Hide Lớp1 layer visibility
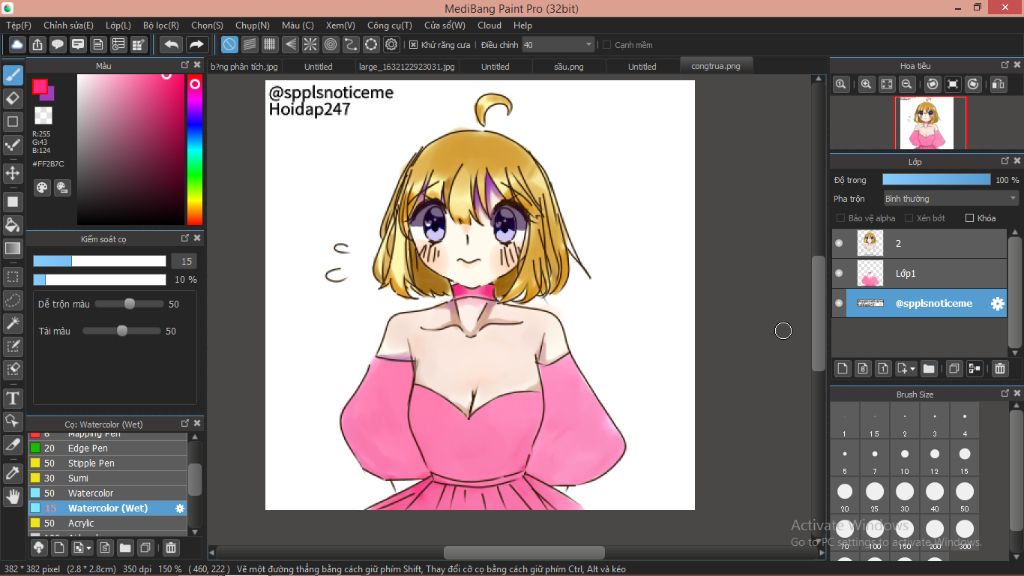This screenshot has width=1024, height=576. [x=839, y=273]
